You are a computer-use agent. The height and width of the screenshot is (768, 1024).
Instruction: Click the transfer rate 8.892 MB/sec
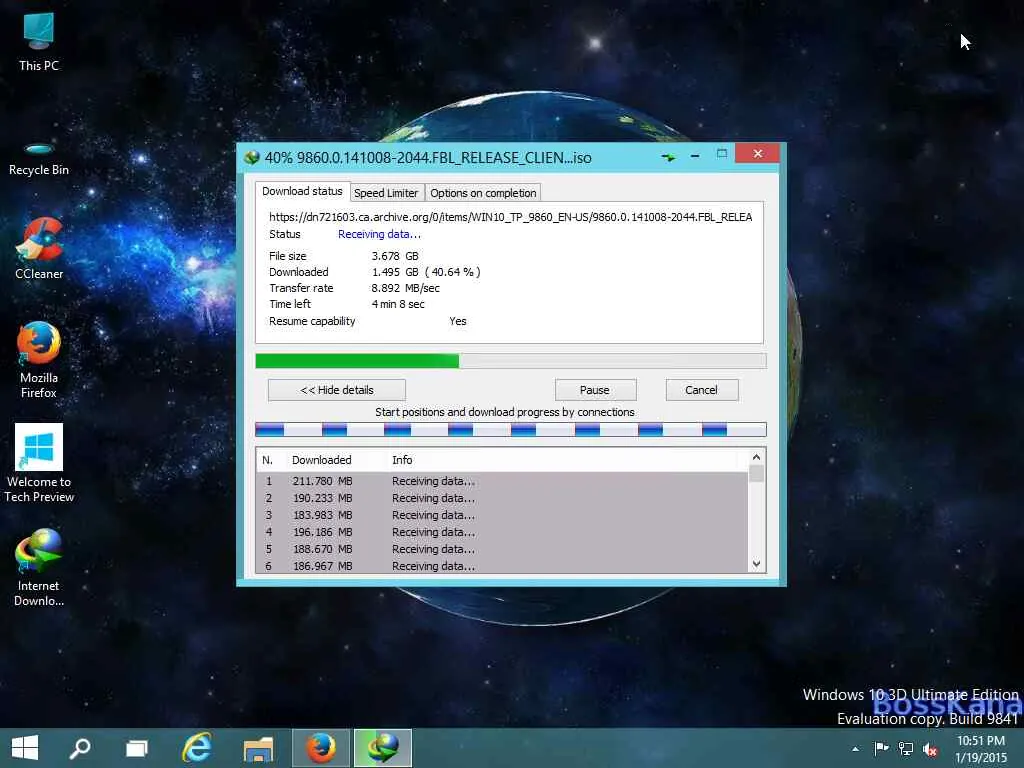pos(406,288)
